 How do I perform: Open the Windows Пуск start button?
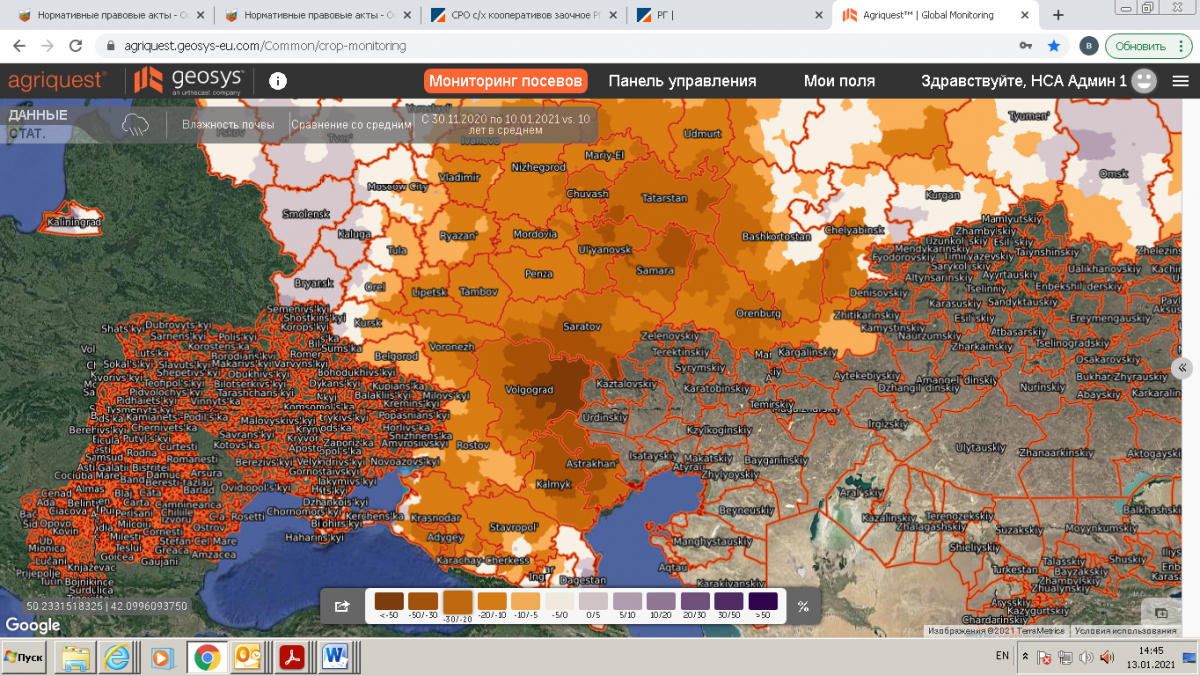click(x=24, y=657)
